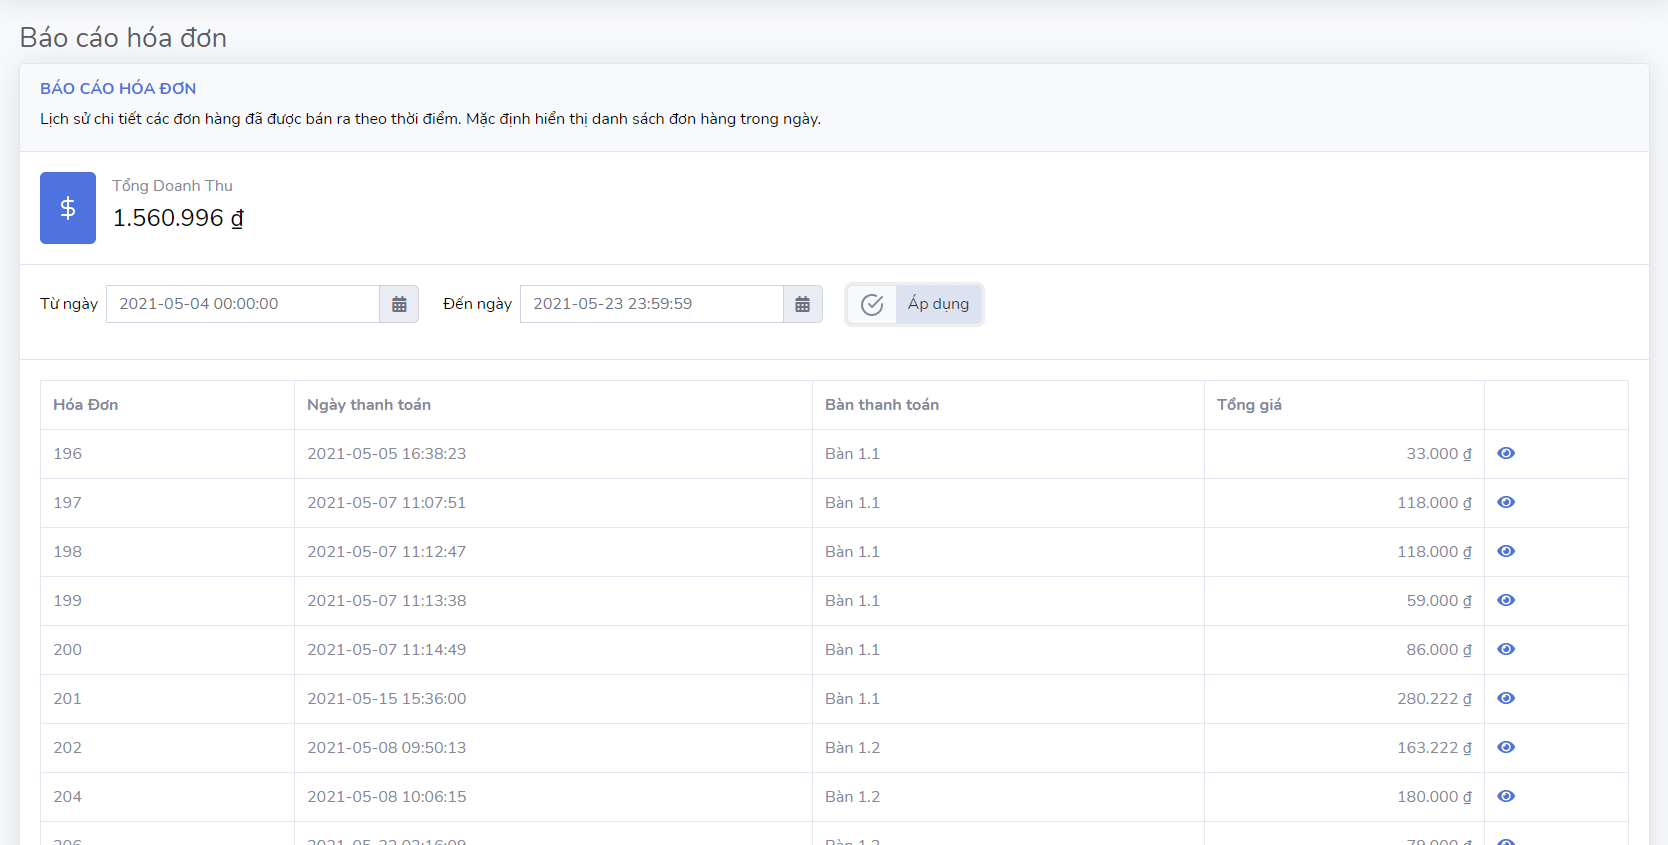Open the calendar picker for Đến ngày
Screen dimensions: 1668x845
tap(802, 304)
